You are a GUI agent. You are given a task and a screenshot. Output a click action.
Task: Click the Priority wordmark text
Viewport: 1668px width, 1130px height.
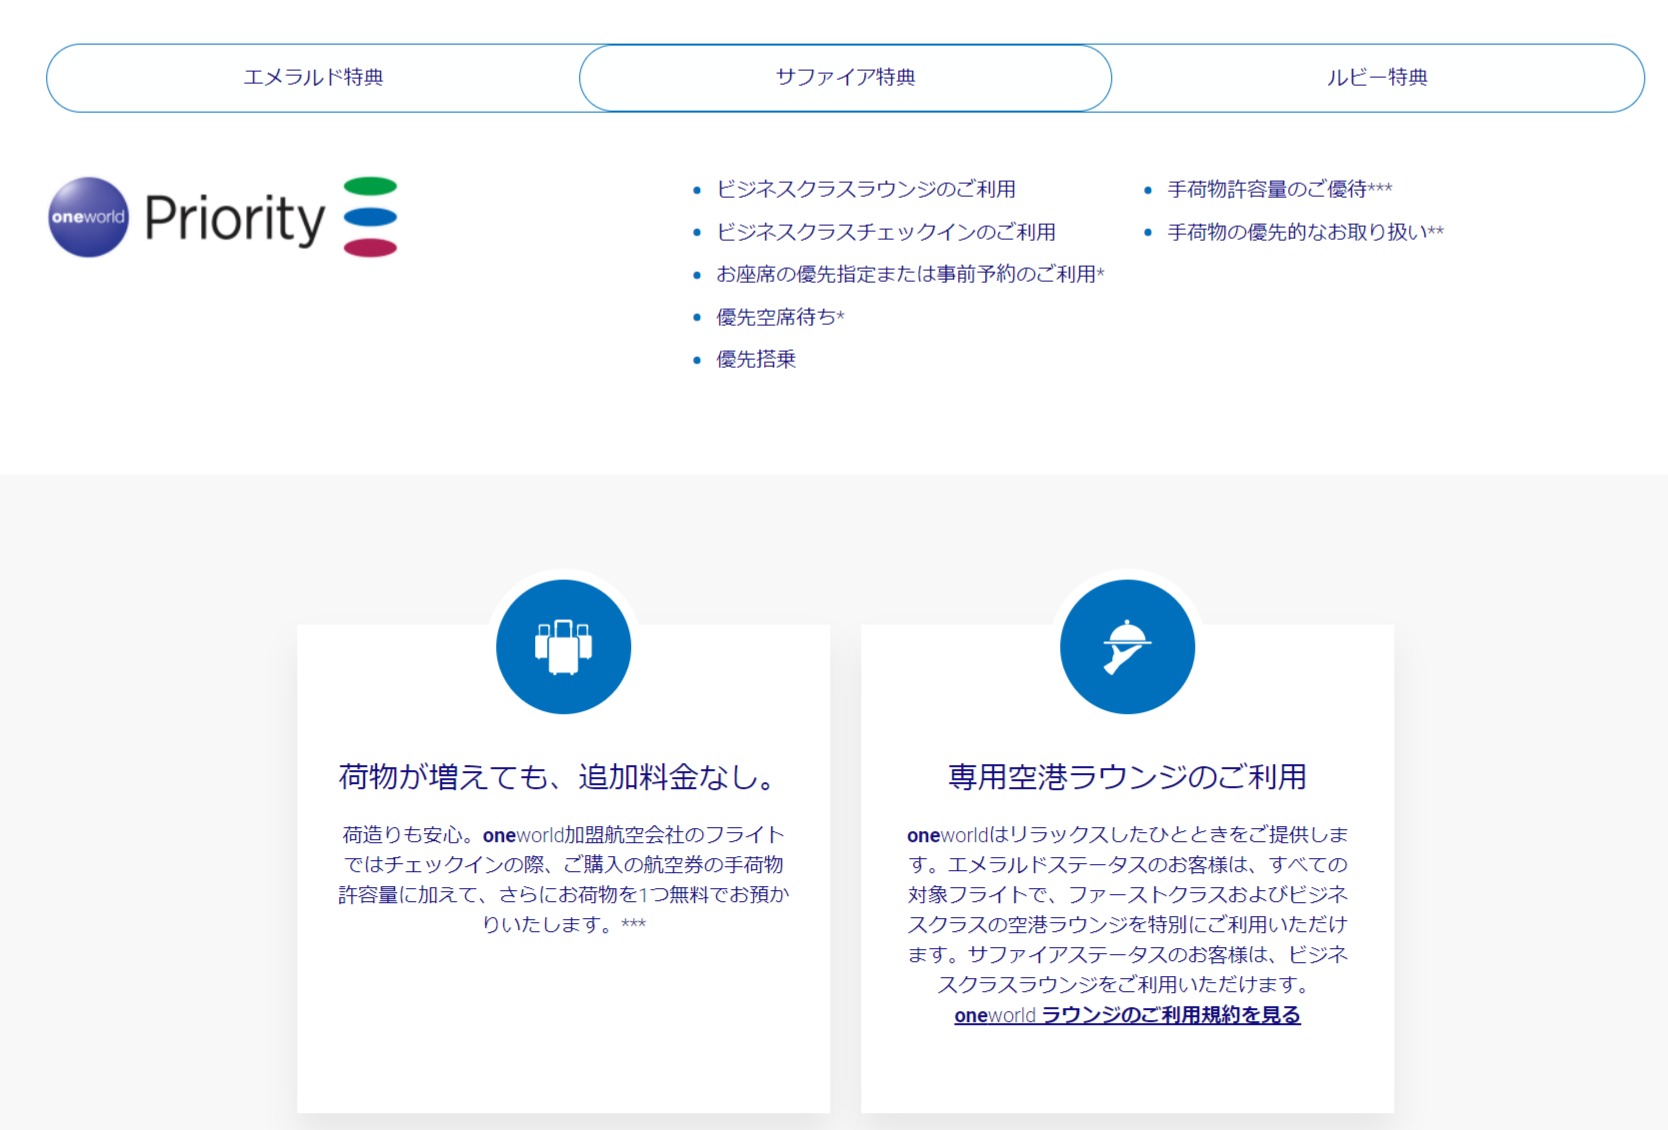[235, 219]
